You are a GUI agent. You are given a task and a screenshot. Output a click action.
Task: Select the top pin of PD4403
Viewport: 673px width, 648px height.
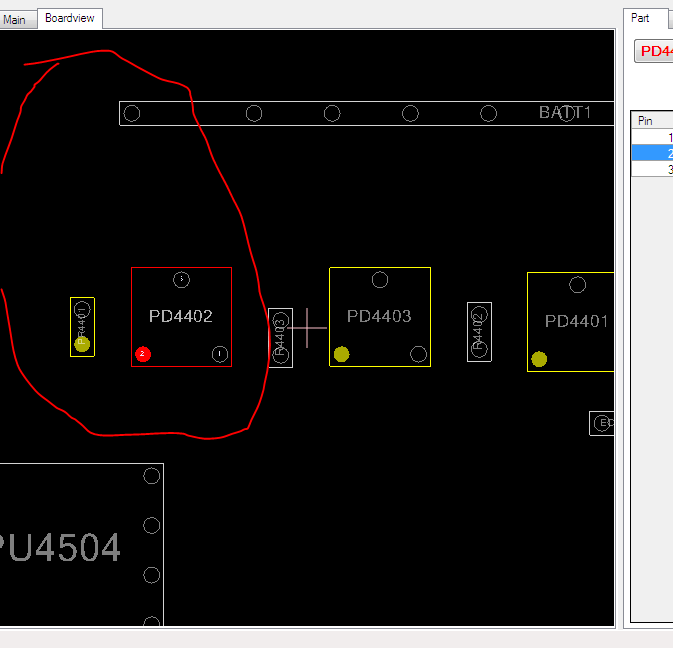(x=379, y=280)
